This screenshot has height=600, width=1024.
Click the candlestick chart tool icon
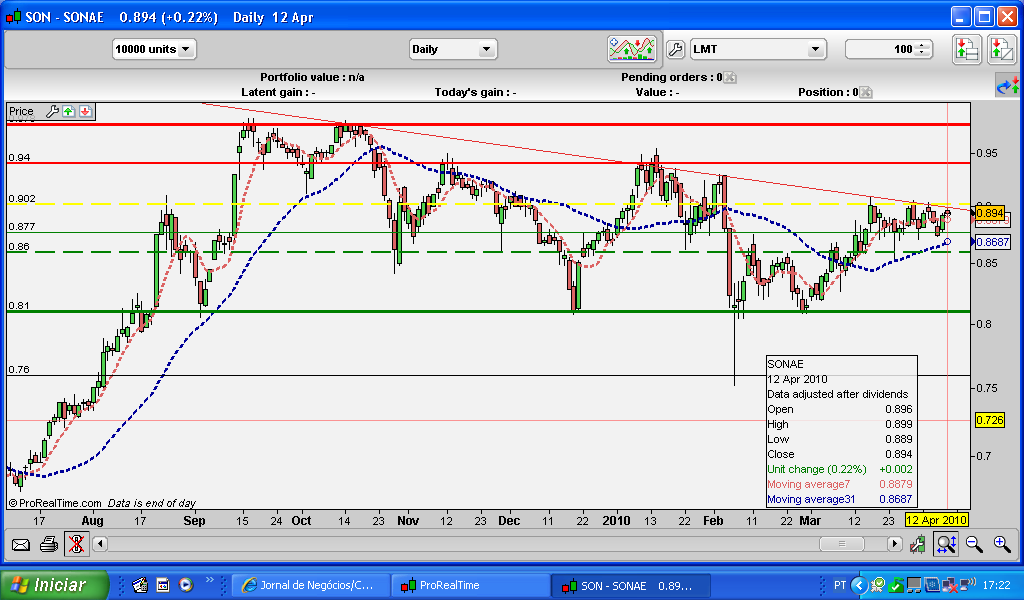click(918, 544)
